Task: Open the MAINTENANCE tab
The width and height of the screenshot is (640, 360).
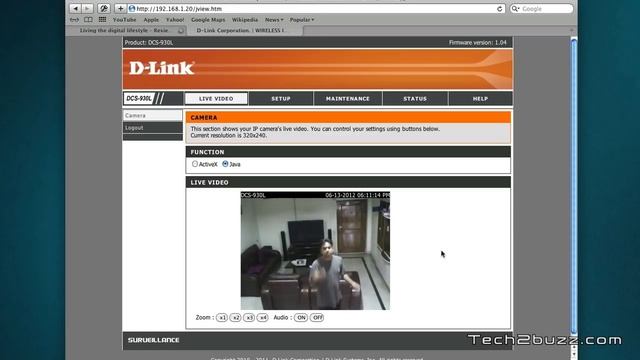Action: point(348,99)
